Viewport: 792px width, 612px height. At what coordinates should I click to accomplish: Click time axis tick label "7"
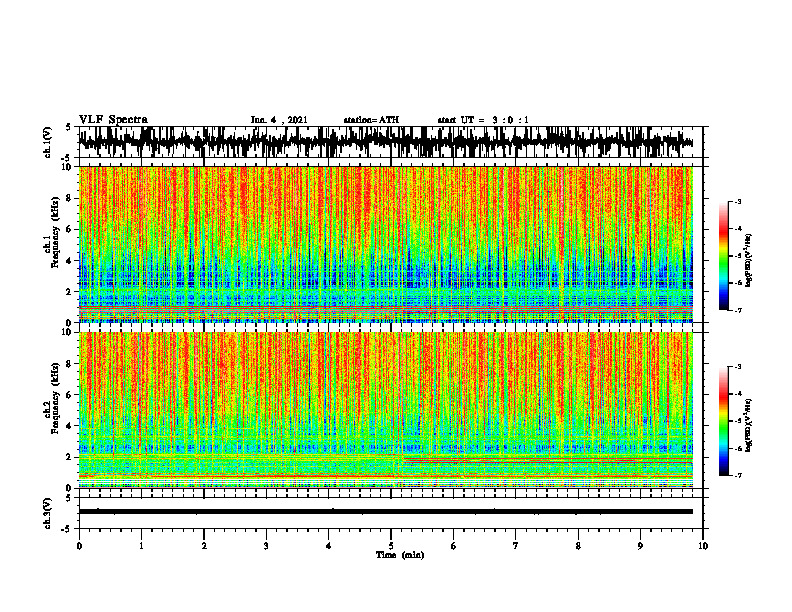coord(516,546)
